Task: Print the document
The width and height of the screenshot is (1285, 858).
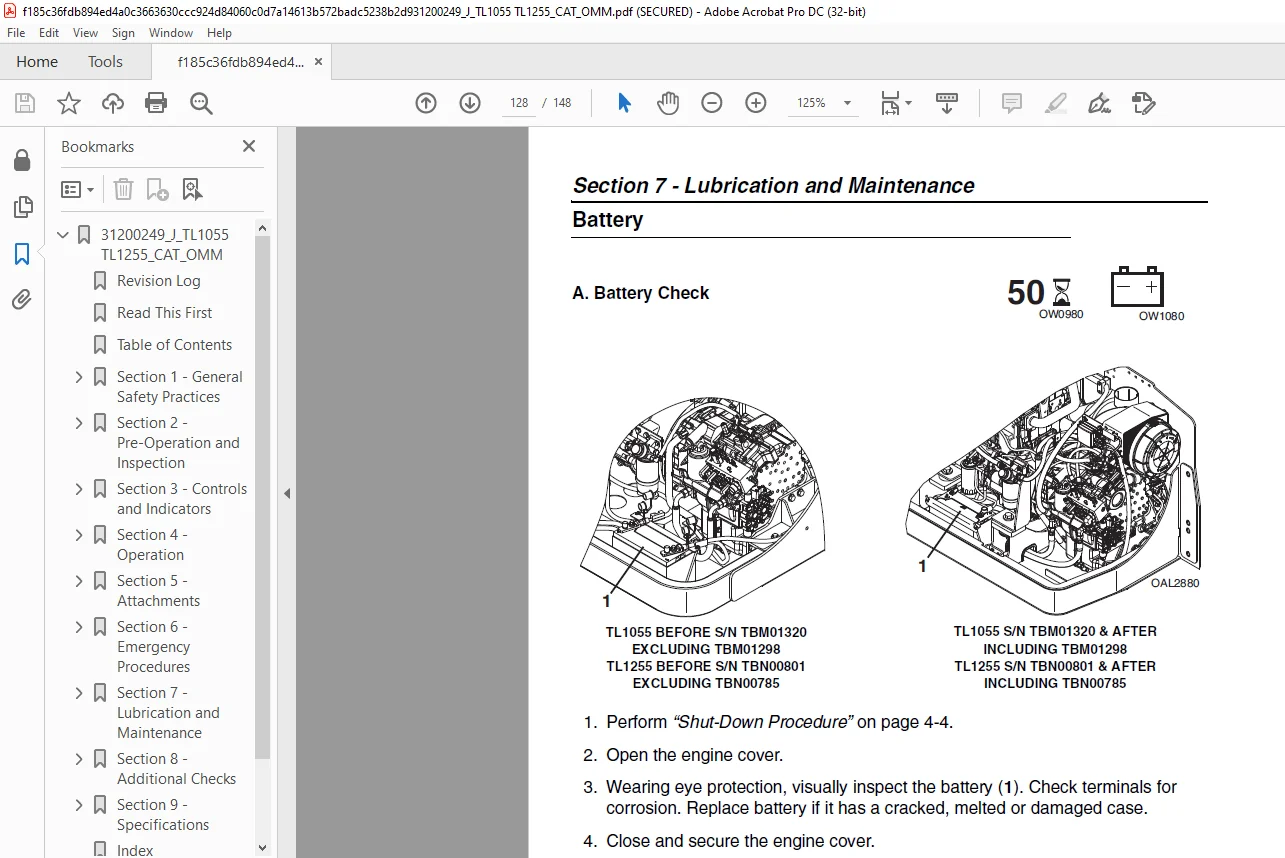Action: 156,103
